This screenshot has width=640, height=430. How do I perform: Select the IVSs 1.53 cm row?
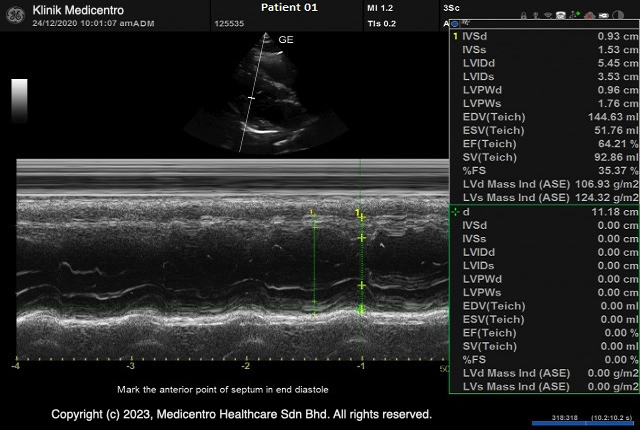point(544,49)
